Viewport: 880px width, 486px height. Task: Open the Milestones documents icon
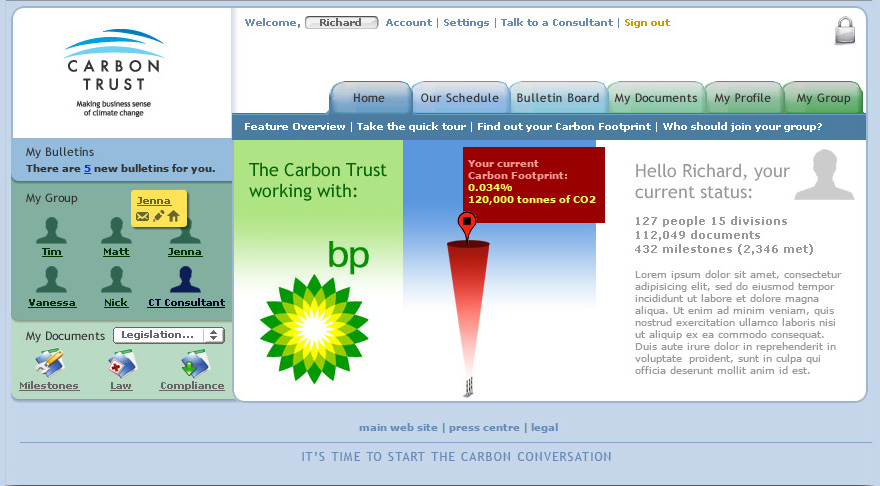point(49,363)
